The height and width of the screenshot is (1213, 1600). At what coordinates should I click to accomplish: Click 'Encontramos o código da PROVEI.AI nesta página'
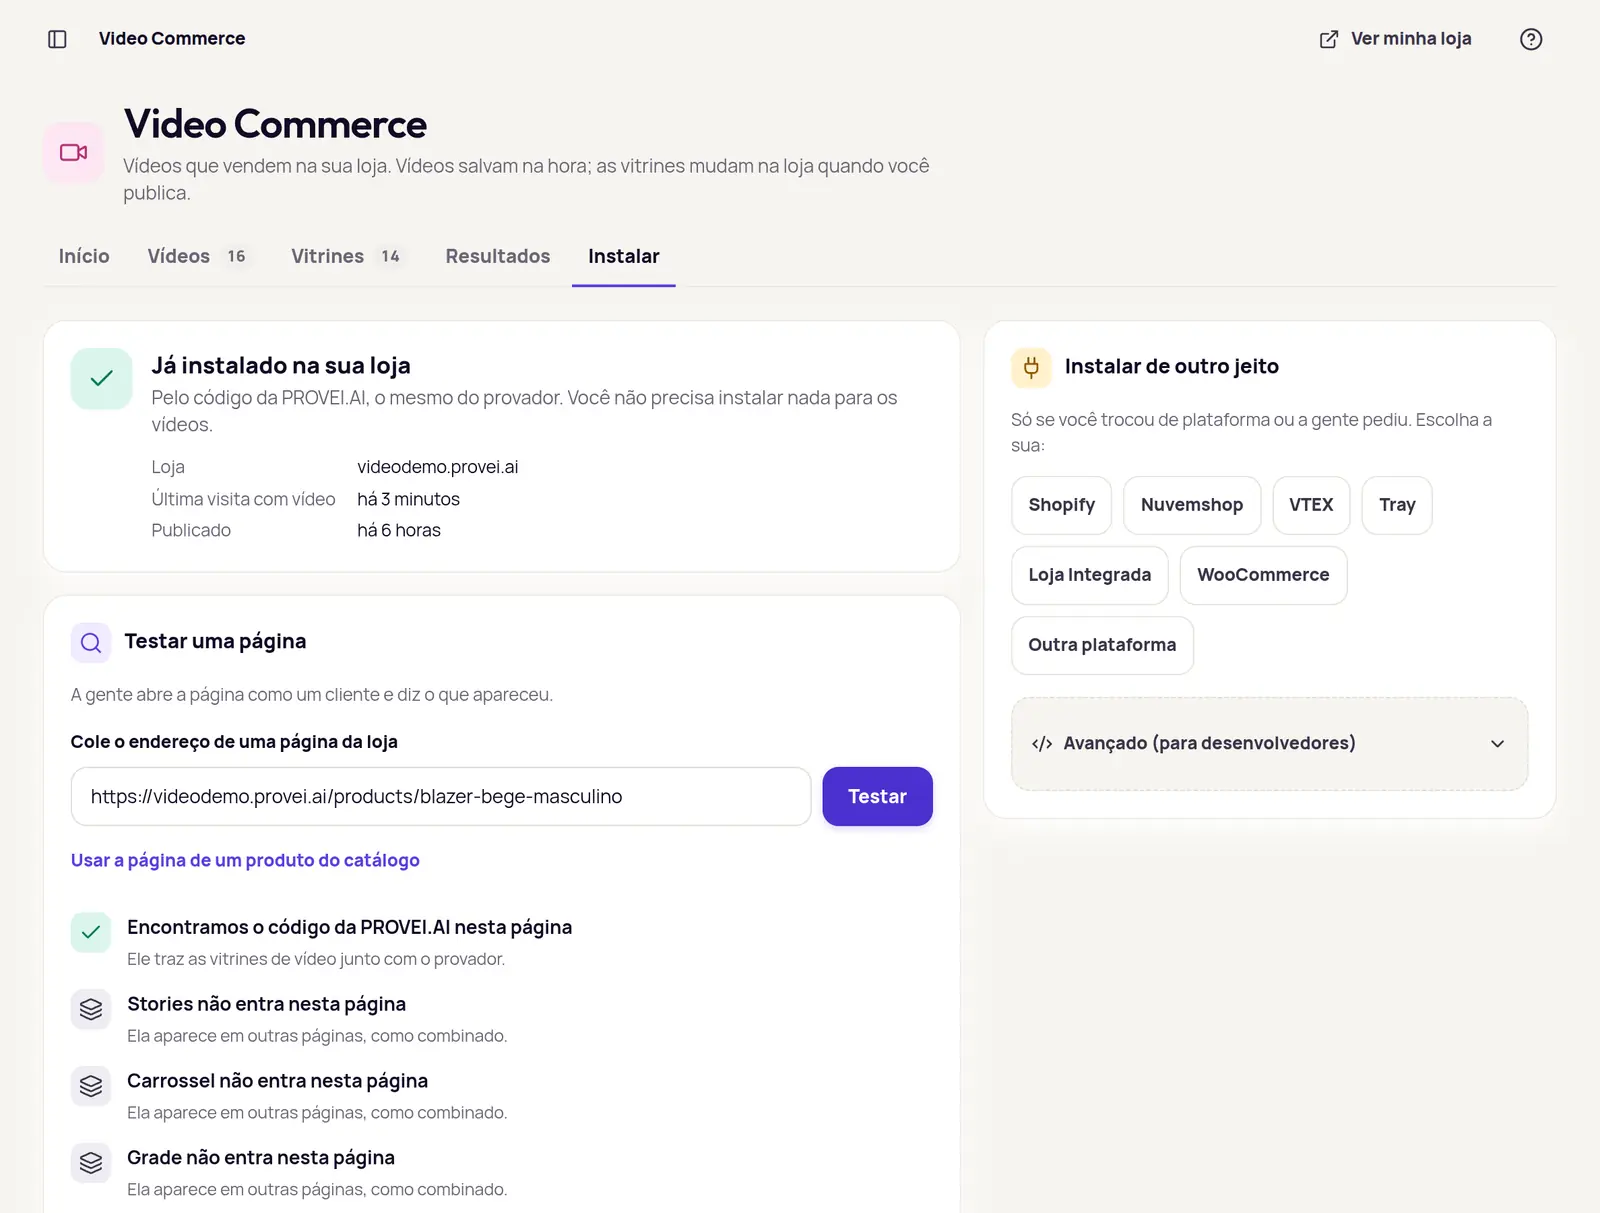pos(349,927)
